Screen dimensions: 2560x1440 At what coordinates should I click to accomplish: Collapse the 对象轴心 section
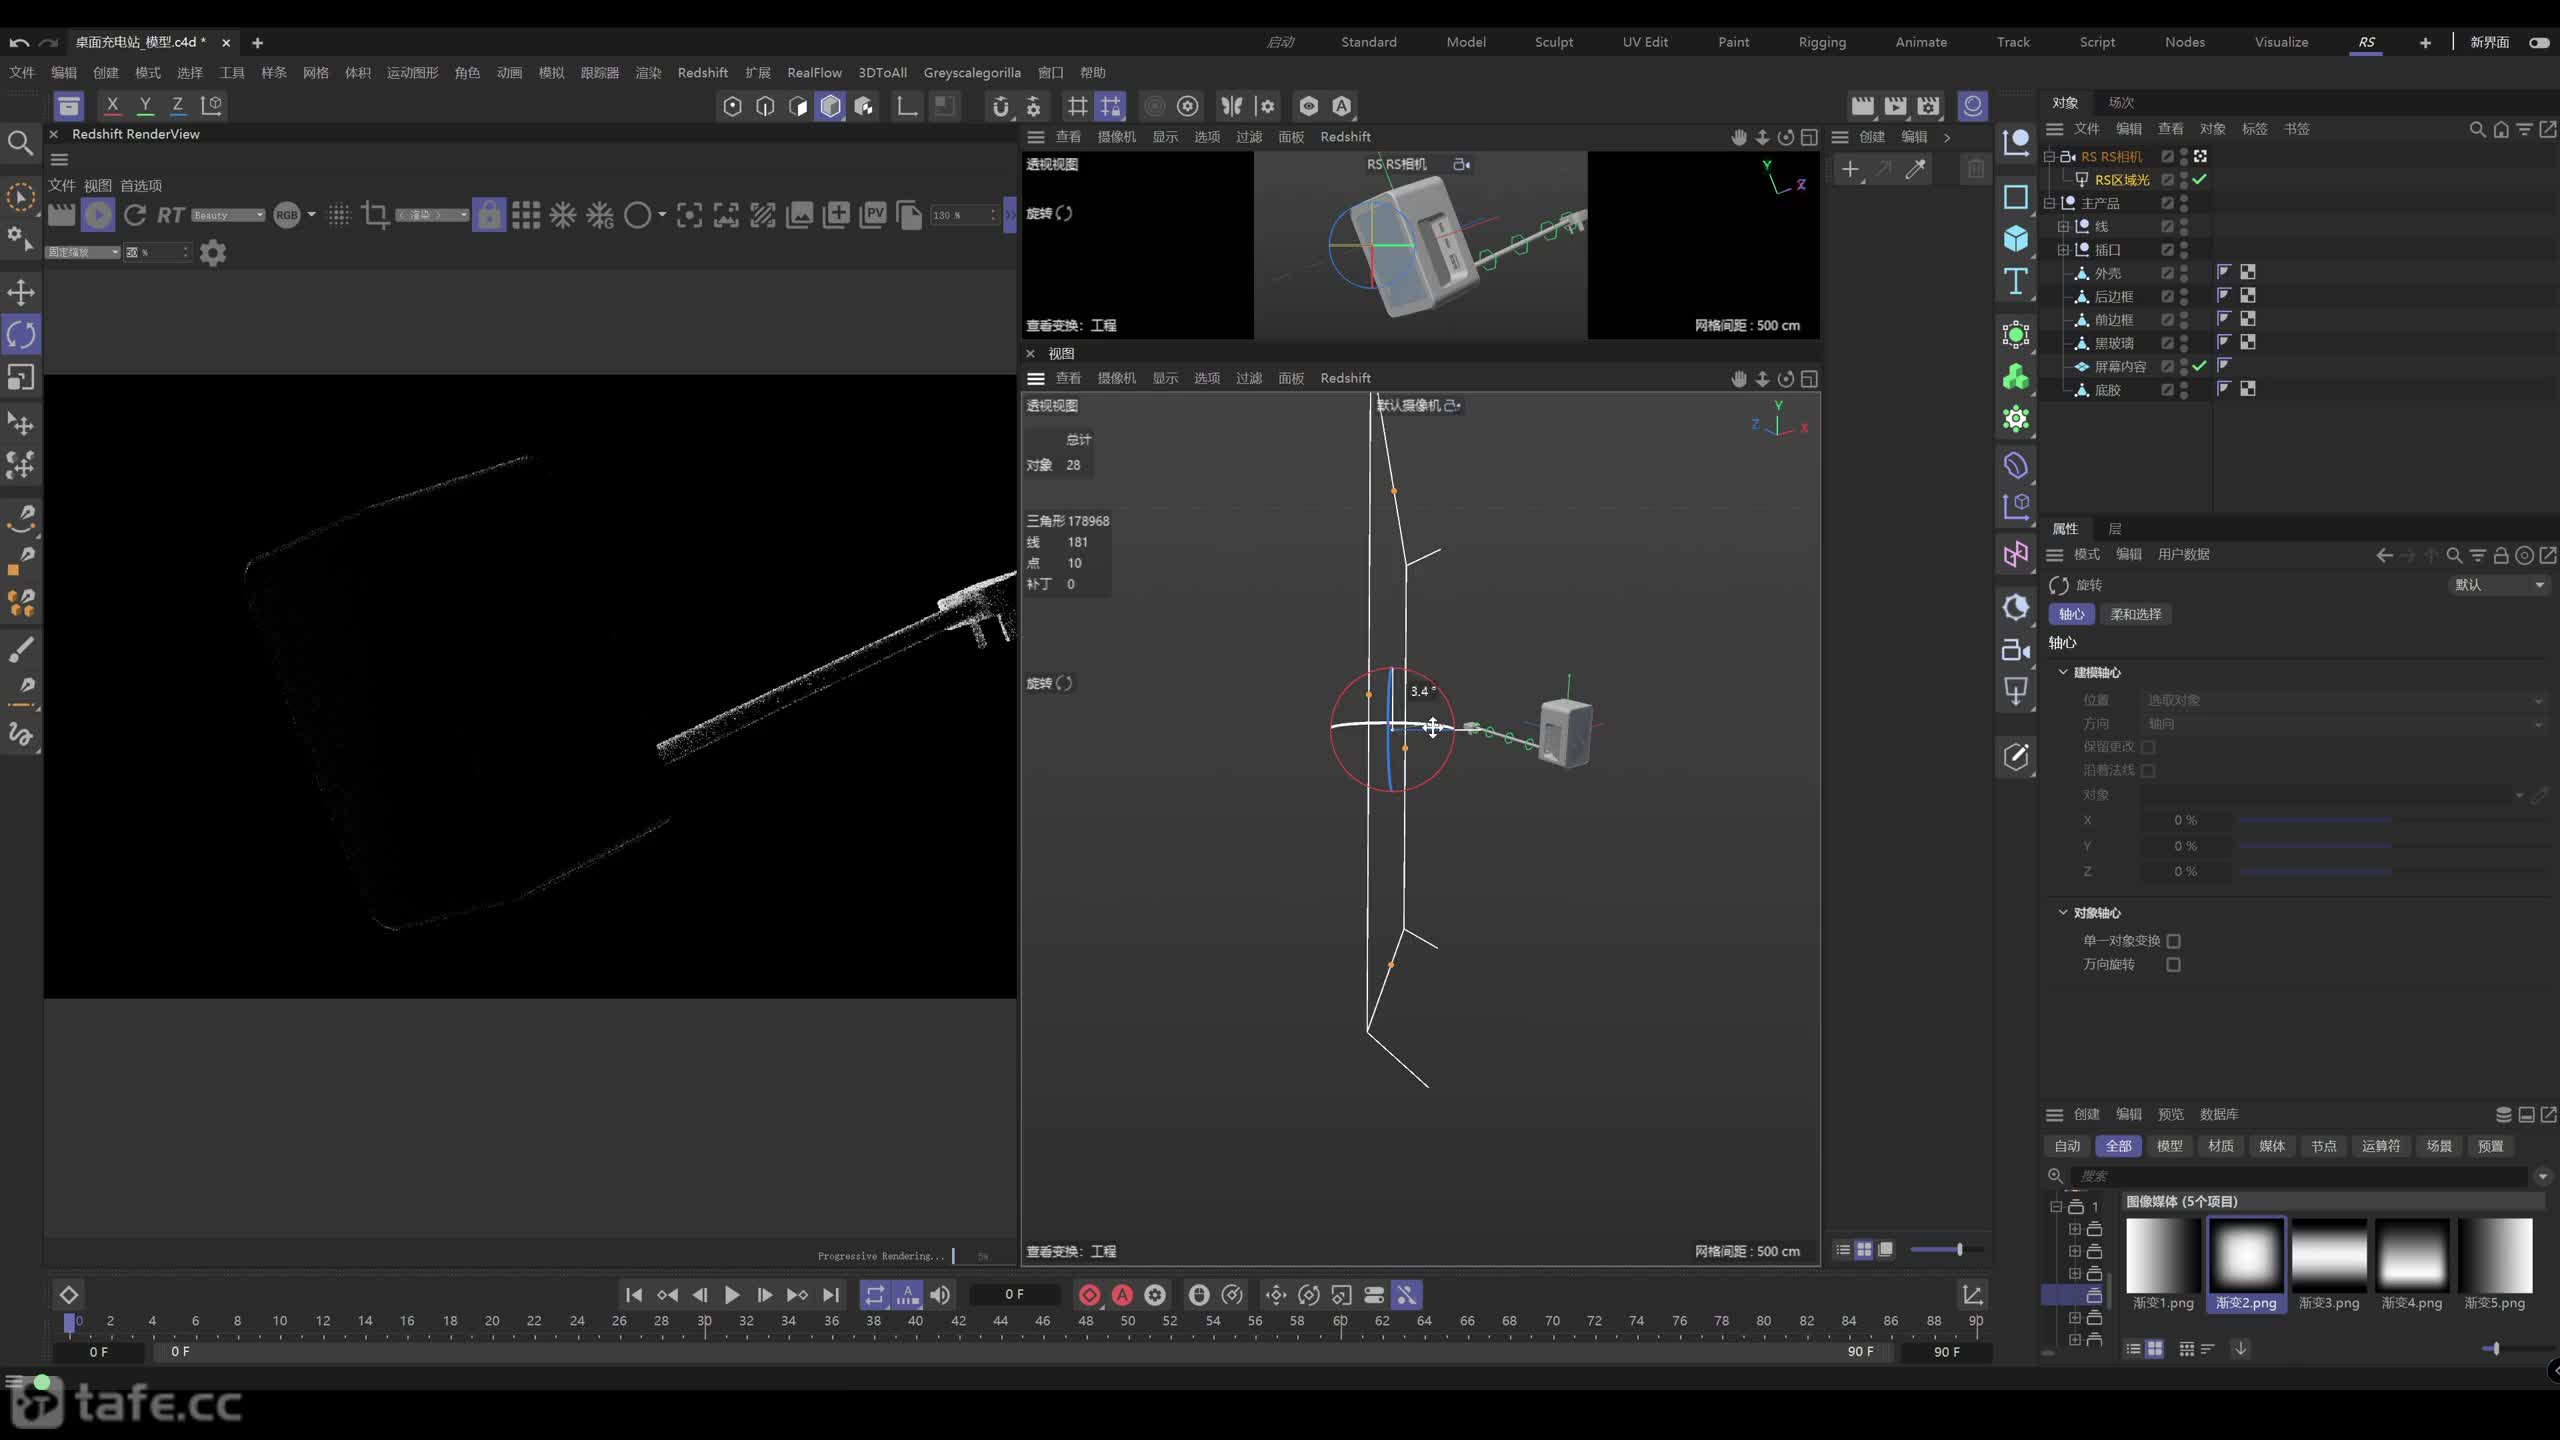pos(2062,912)
